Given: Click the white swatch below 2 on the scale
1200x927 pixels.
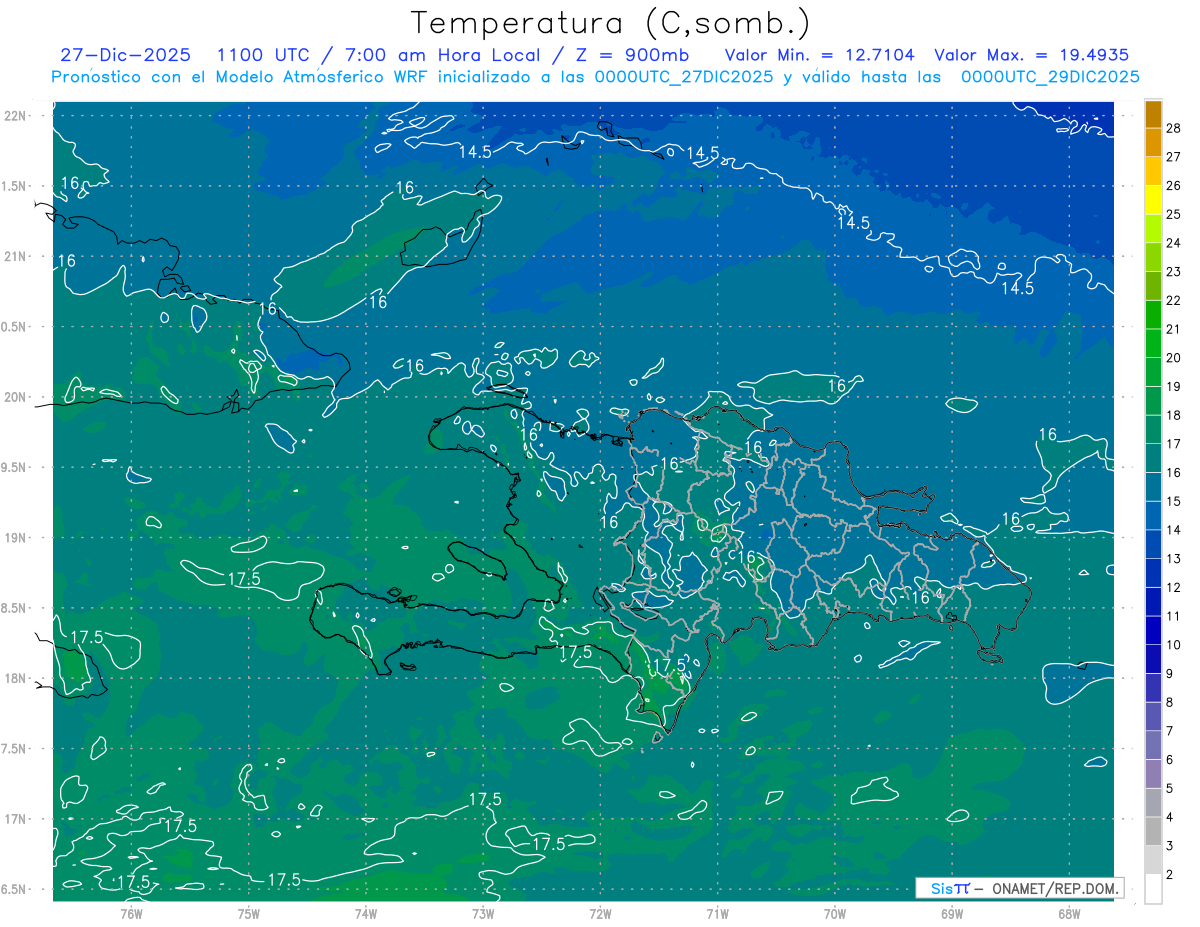Looking at the screenshot, I should click(x=1153, y=889).
